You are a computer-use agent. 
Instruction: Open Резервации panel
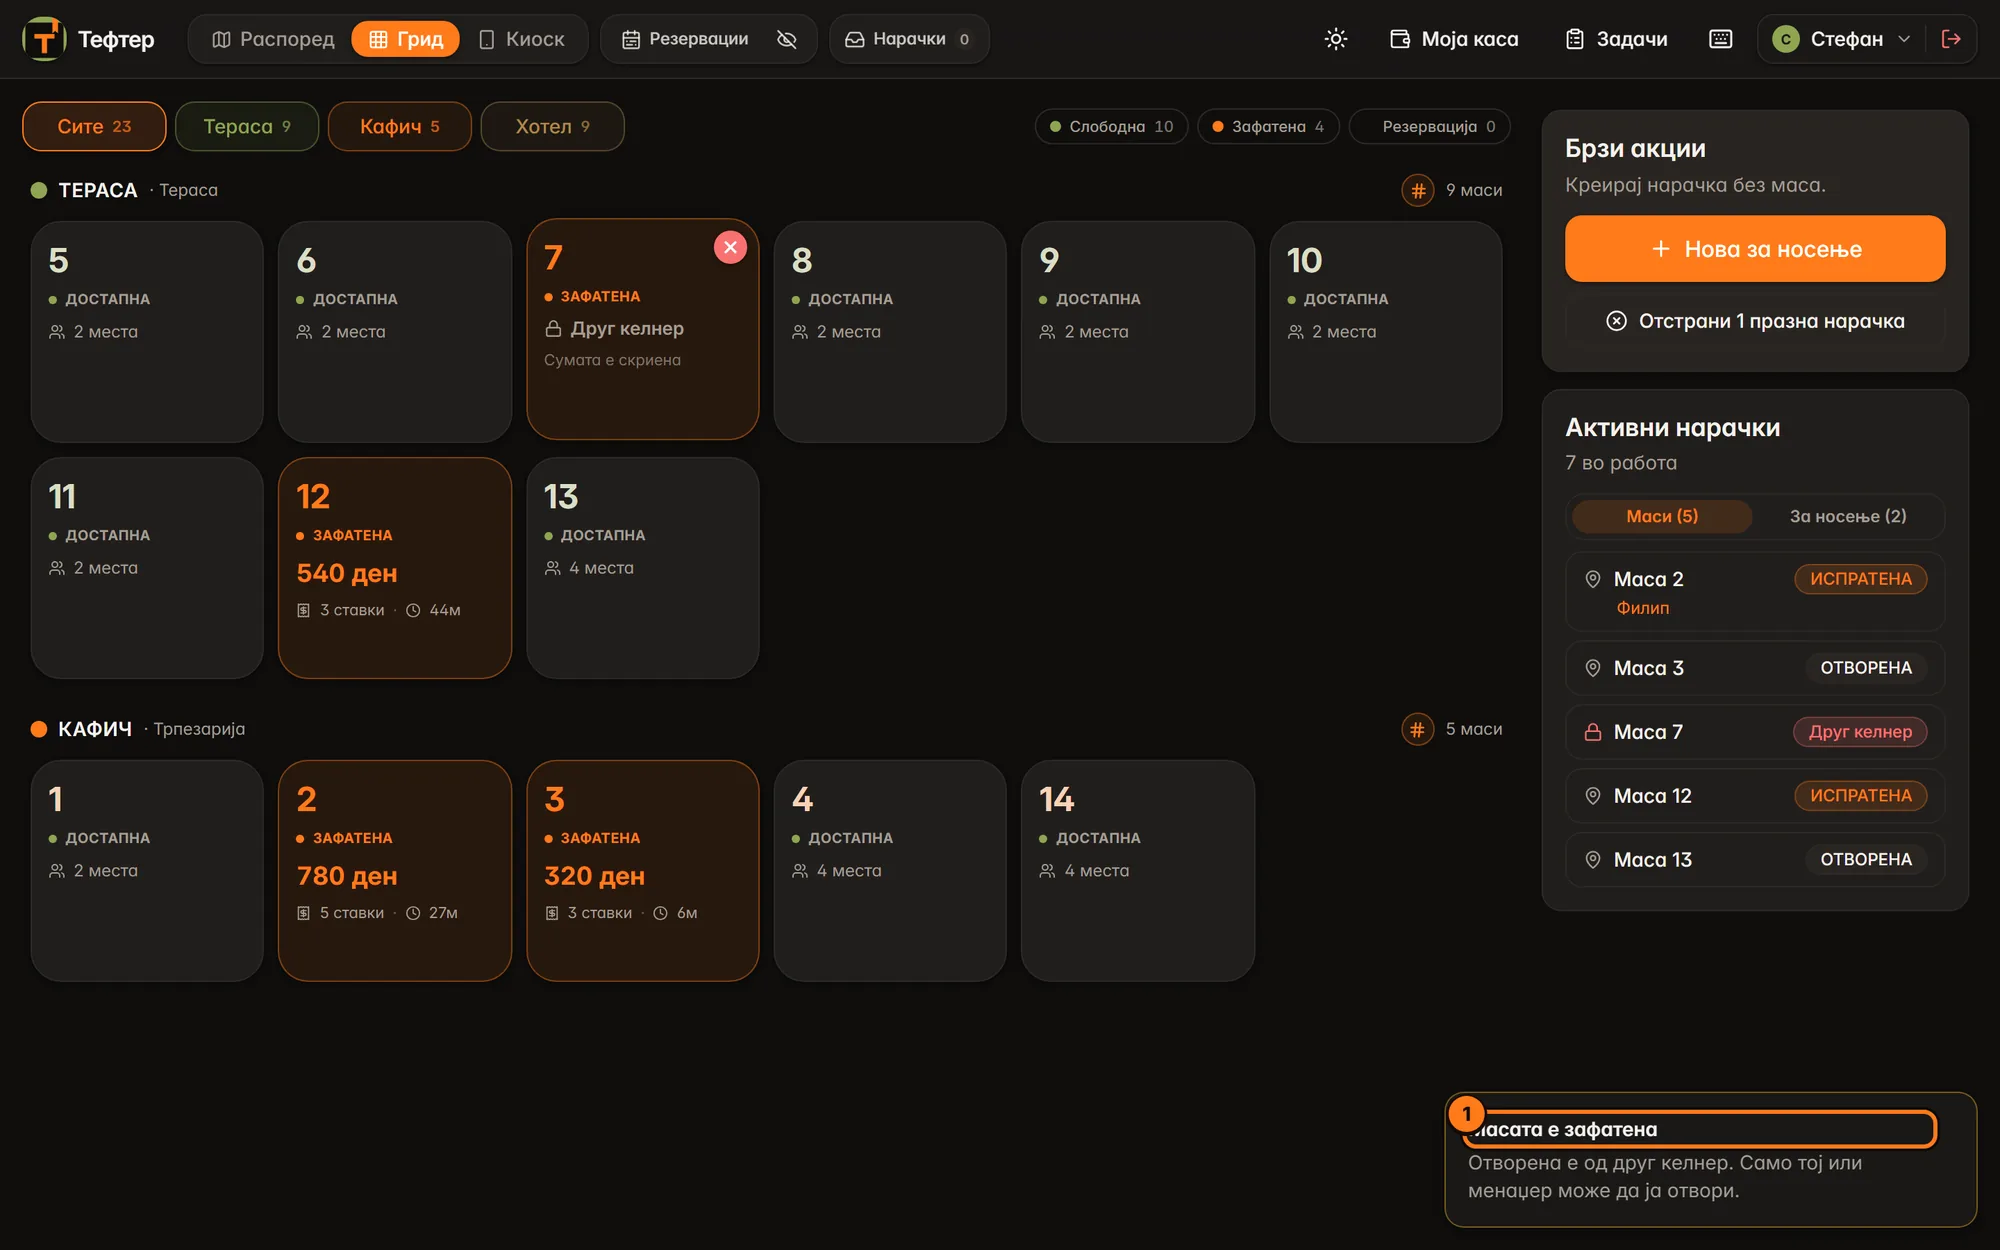point(686,39)
